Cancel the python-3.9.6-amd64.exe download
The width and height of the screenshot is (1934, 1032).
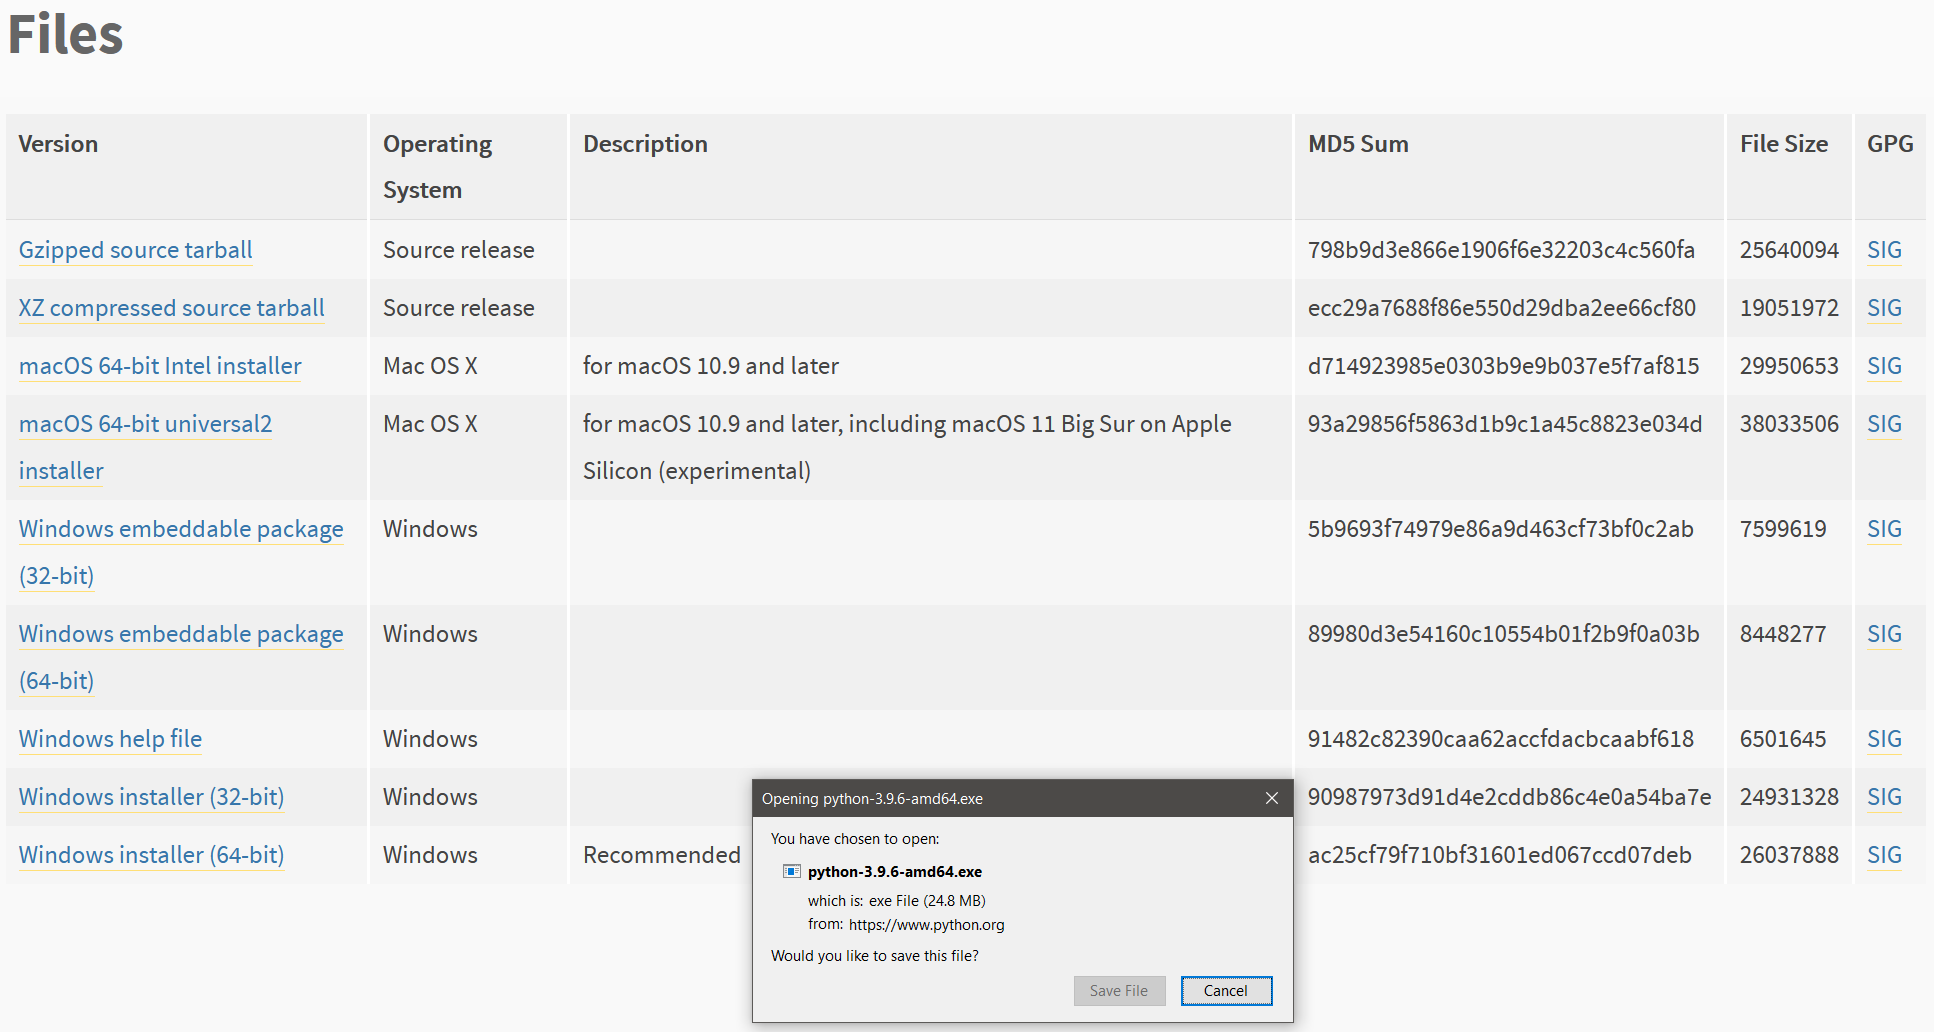(x=1226, y=991)
